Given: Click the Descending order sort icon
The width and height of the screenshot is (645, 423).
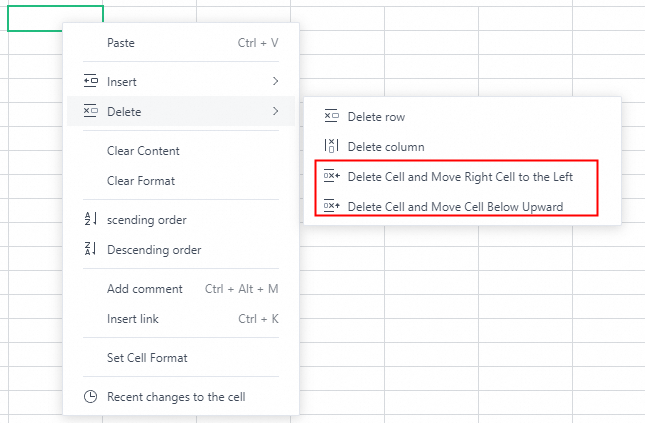Looking at the screenshot, I should tap(90, 249).
